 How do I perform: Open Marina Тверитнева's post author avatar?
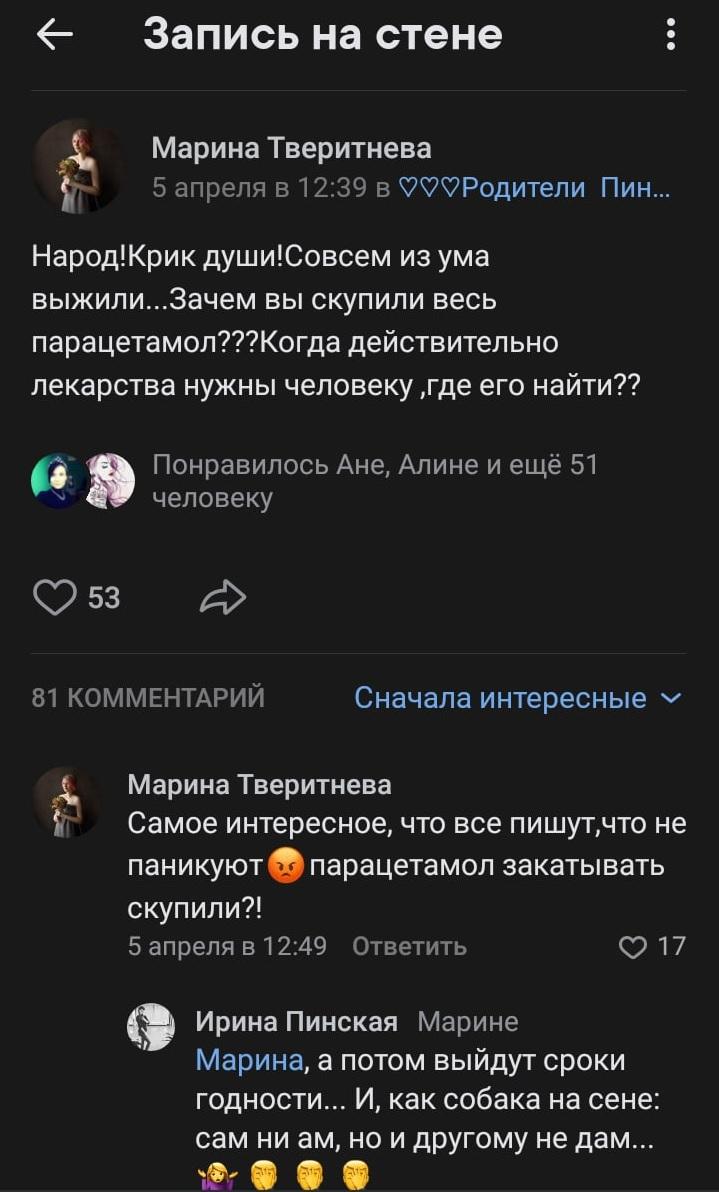coord(78,167)
